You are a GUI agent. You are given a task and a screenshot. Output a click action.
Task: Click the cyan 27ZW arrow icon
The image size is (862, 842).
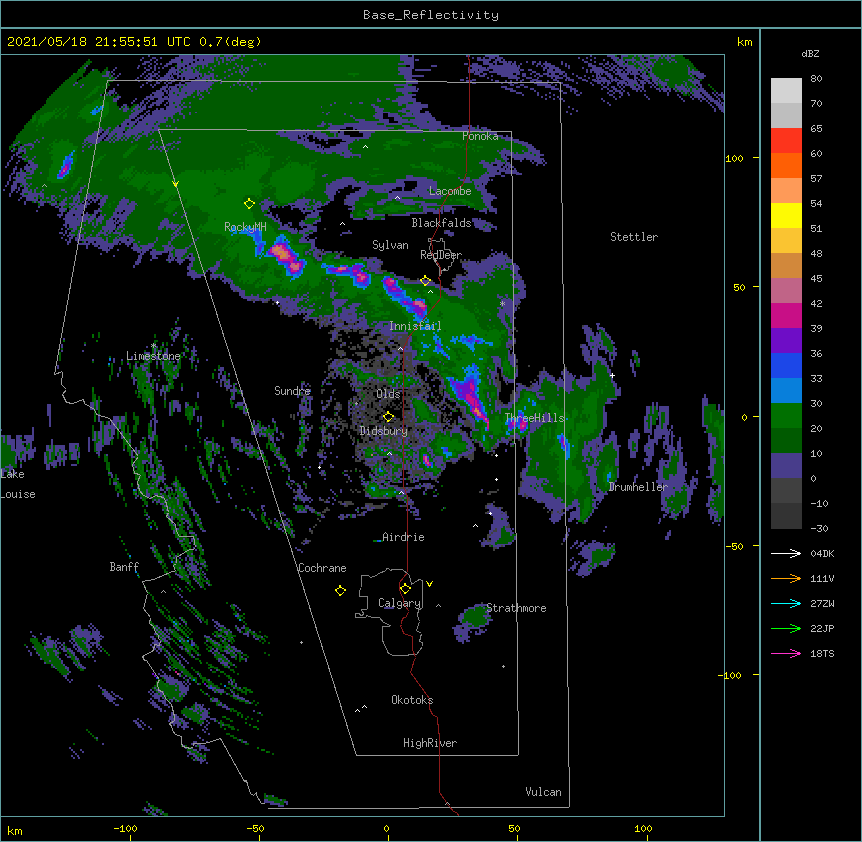coord(786,603)
